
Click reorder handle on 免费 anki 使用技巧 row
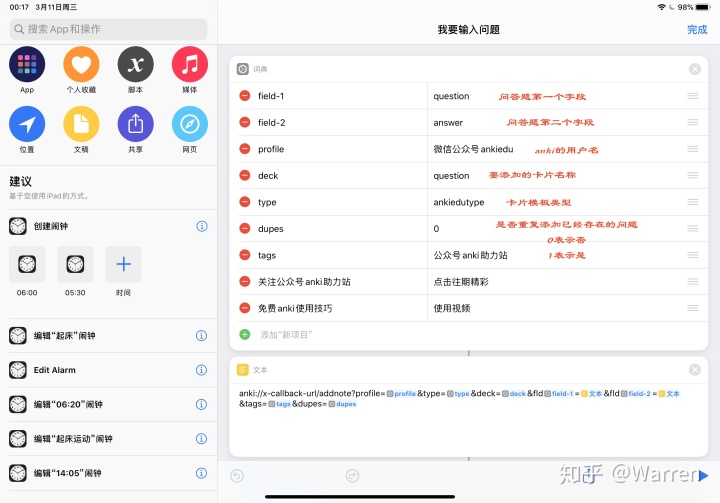point(693,308)
